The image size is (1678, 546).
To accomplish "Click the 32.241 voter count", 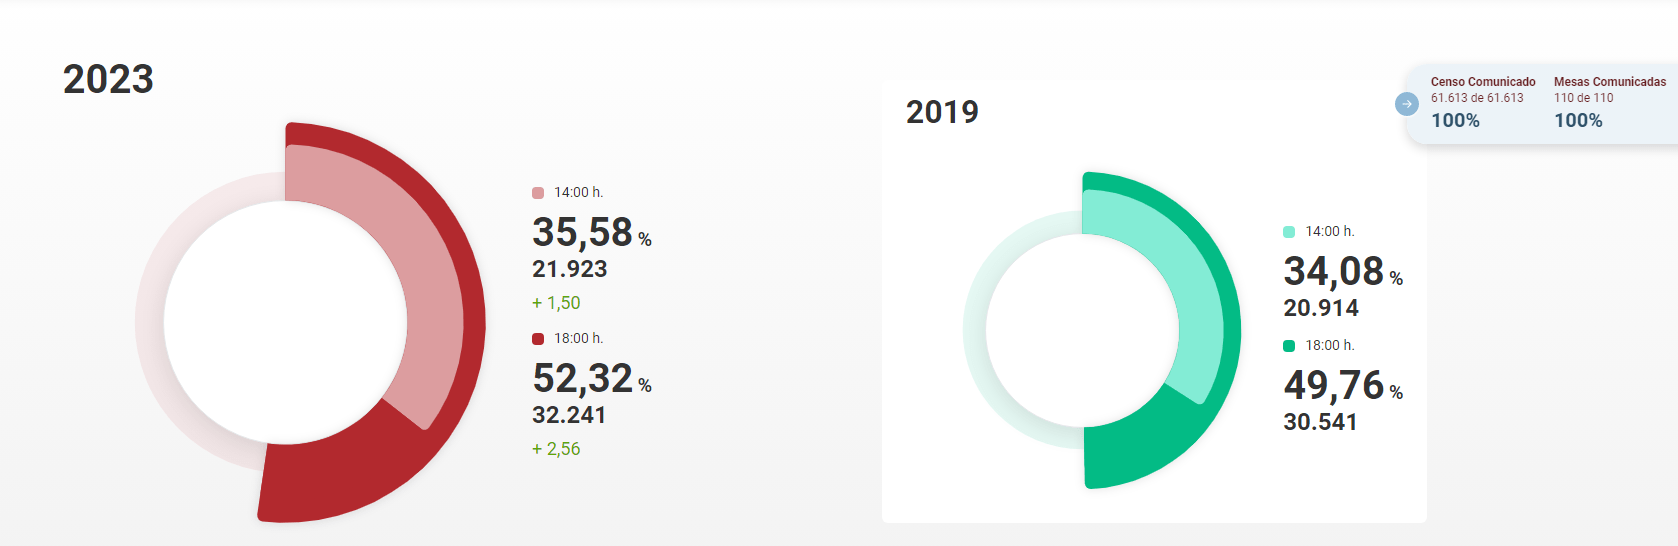I will tap(569, 415).
